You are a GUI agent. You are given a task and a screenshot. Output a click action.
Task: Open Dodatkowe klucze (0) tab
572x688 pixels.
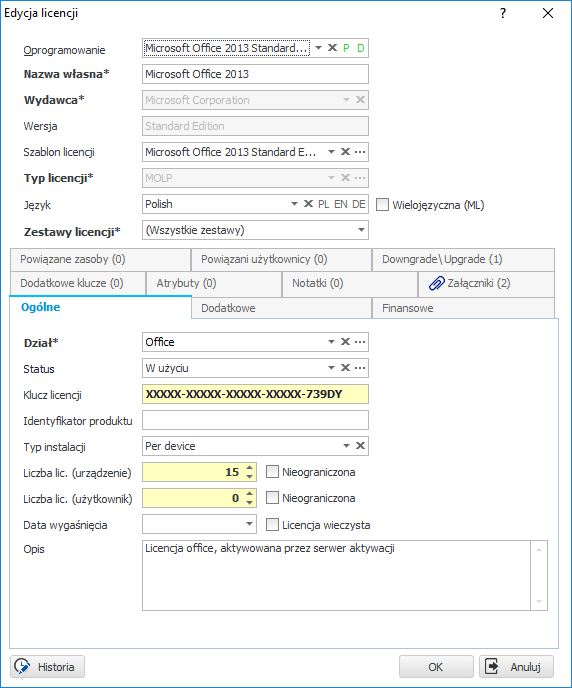78,283
